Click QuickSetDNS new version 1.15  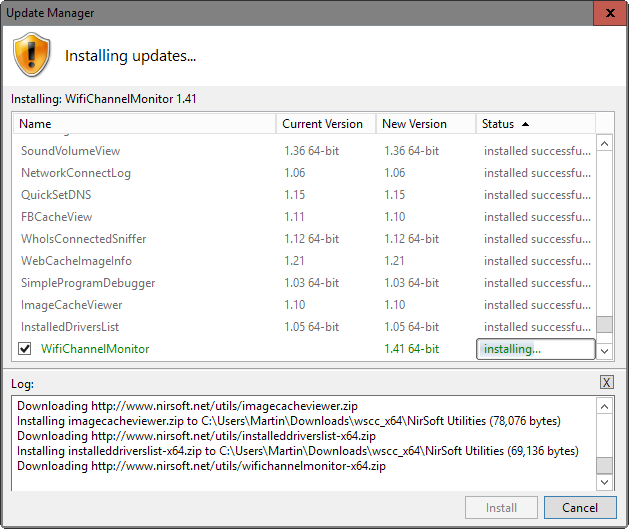[395, 195]
